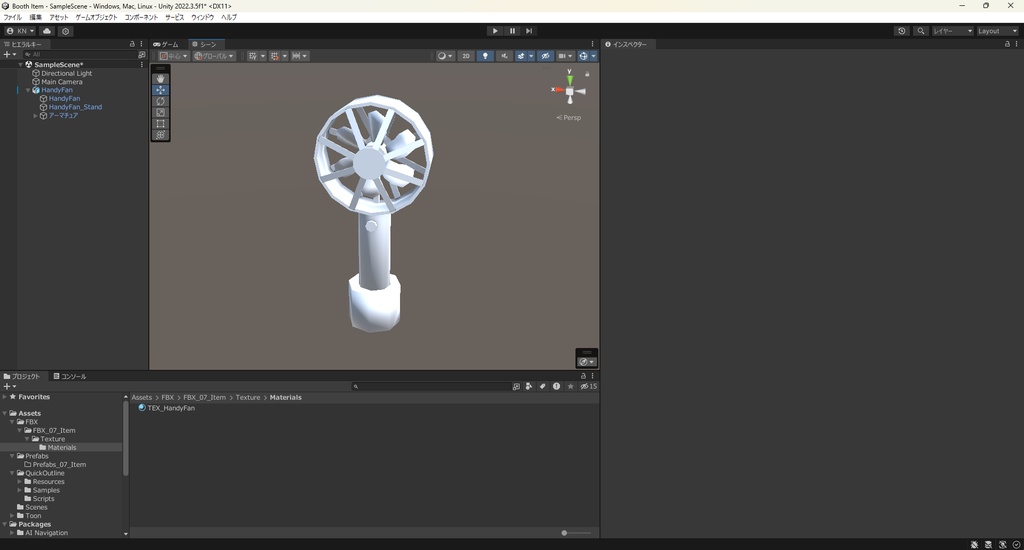Open the SampleScene options kebab menu
1024x550 pixels.
[x=142, y=65]
